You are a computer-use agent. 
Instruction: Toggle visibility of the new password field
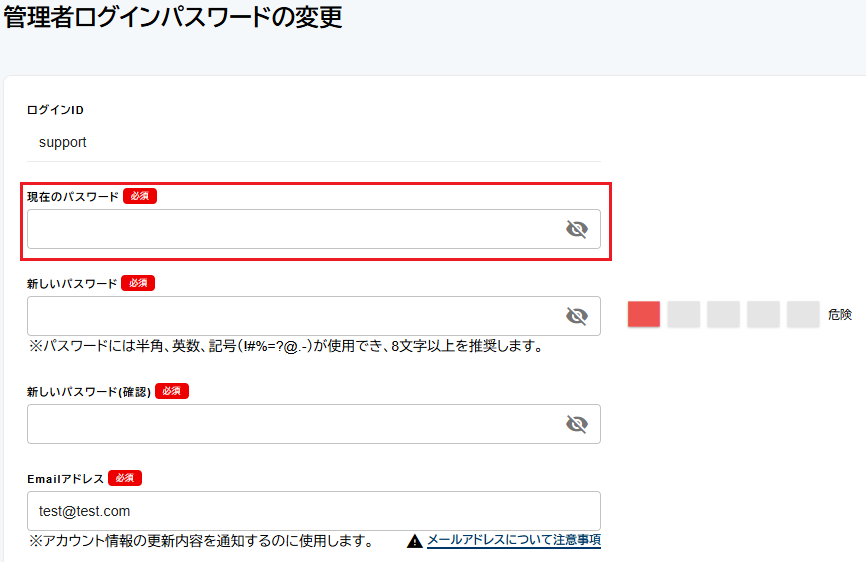pos(576,316)
